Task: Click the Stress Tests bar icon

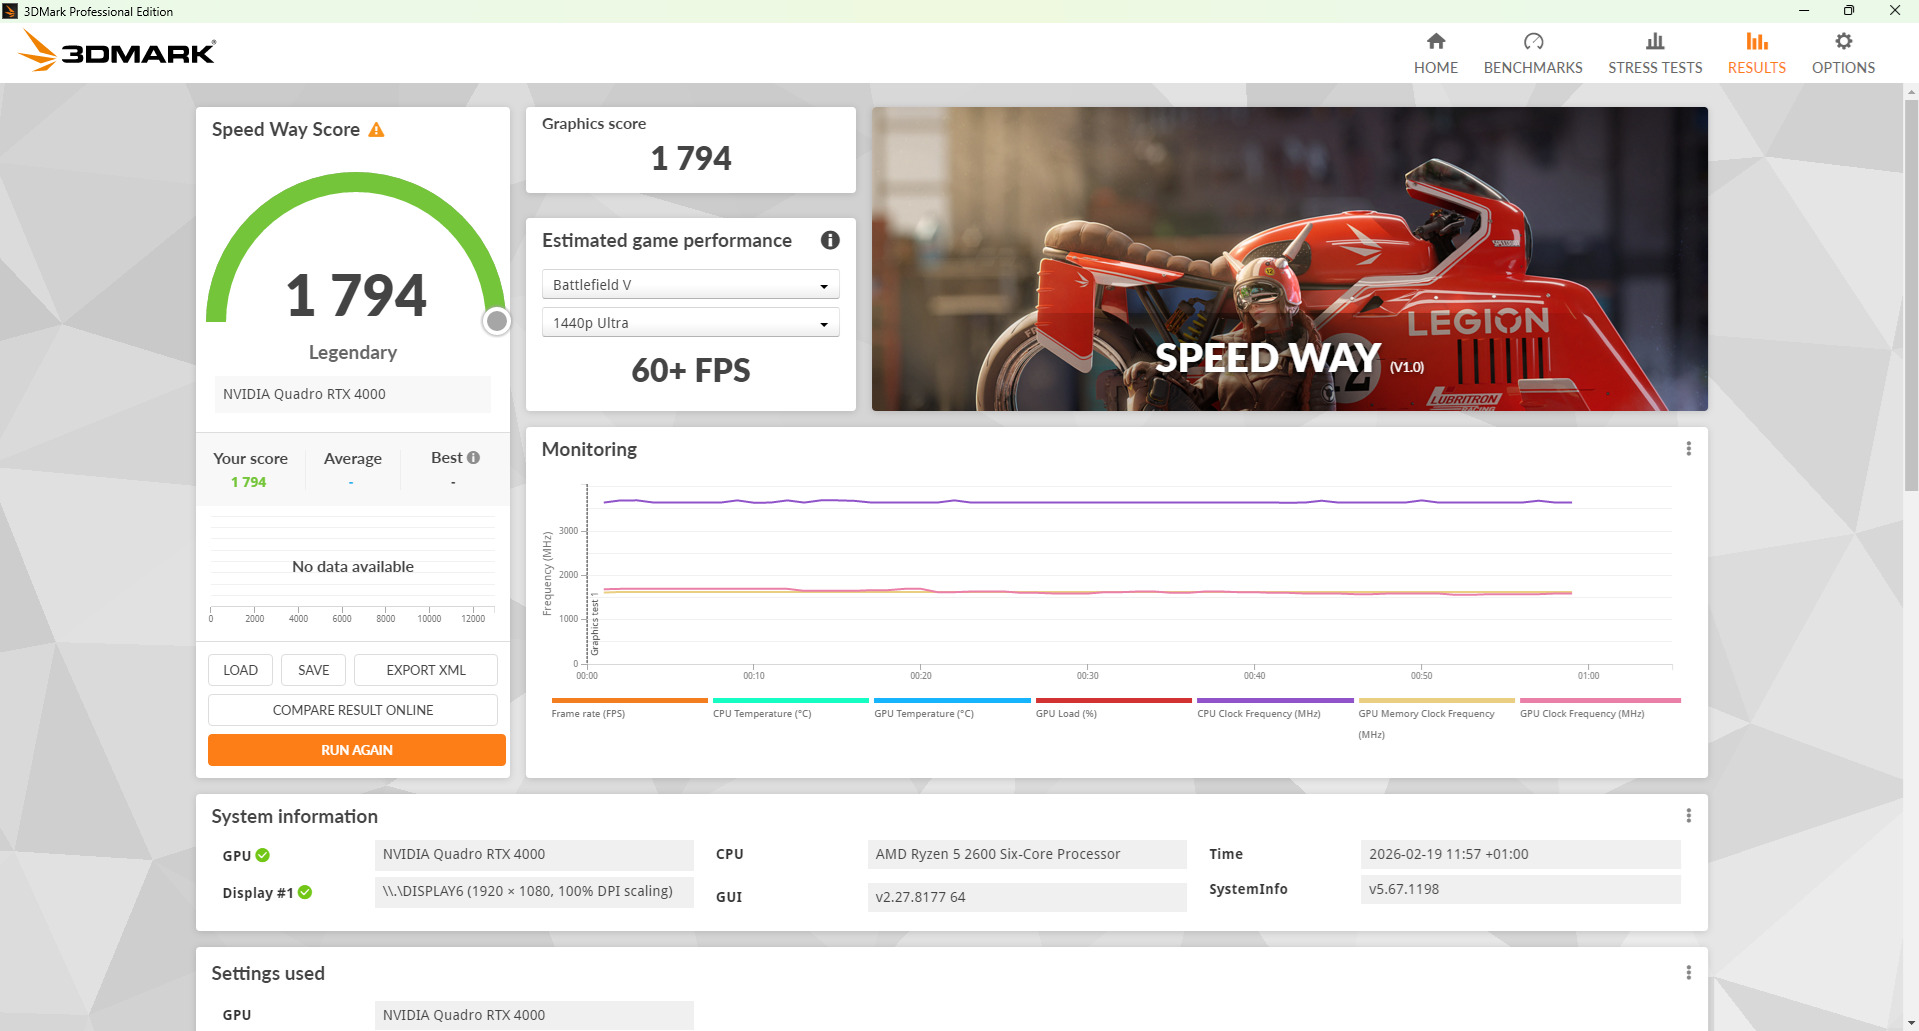Action: tap(1655, 41)
